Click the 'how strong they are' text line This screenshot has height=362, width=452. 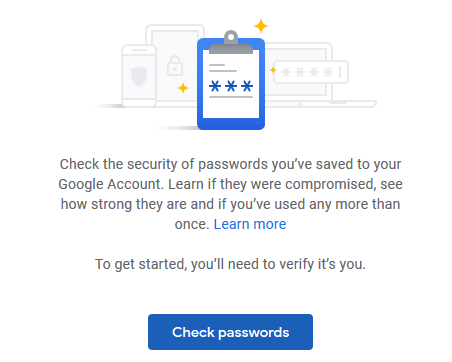tap(230, 204)
